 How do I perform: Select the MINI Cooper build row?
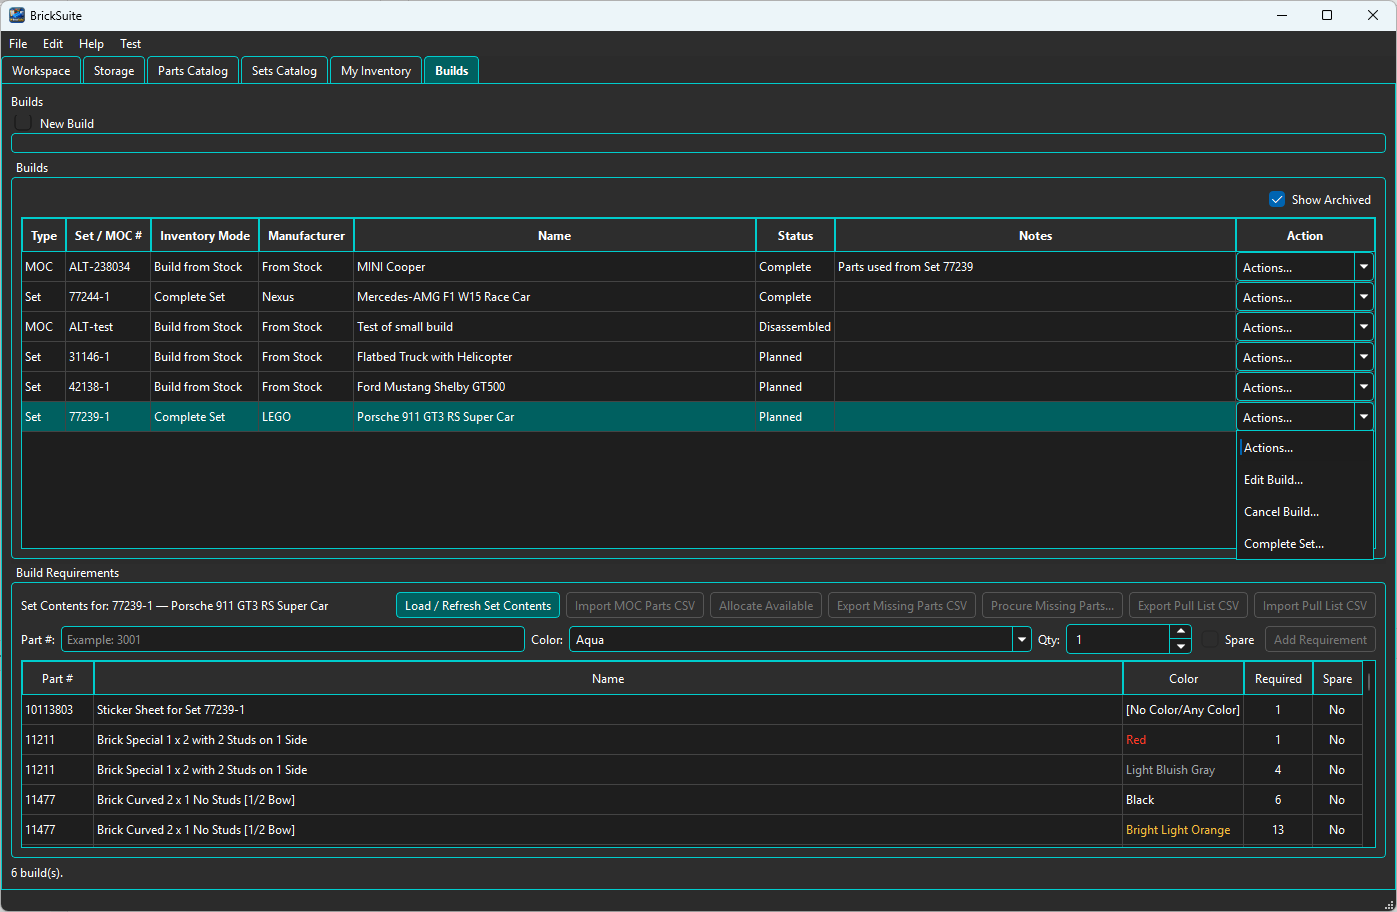coord(628,267)
